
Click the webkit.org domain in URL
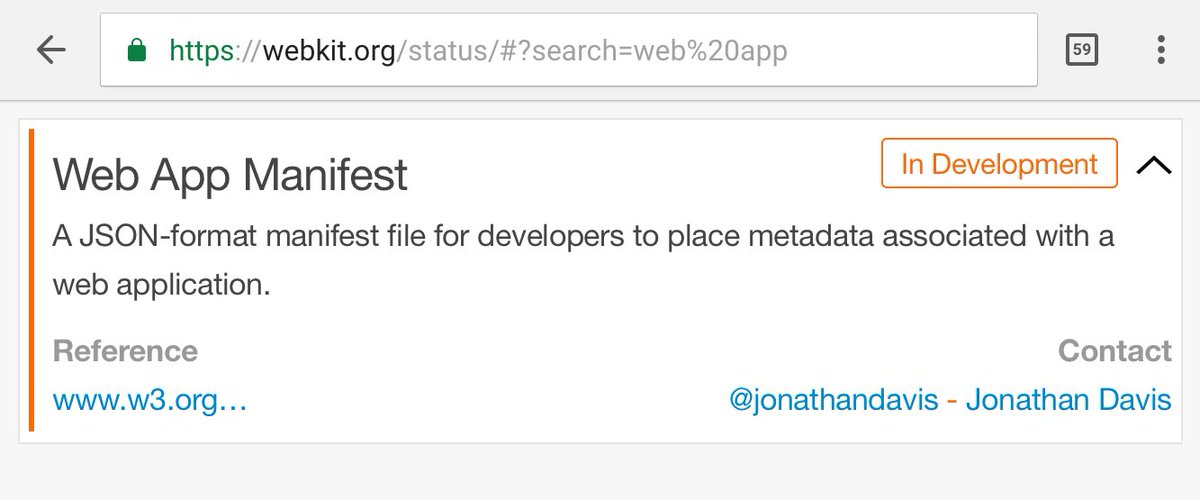[330, 50]
